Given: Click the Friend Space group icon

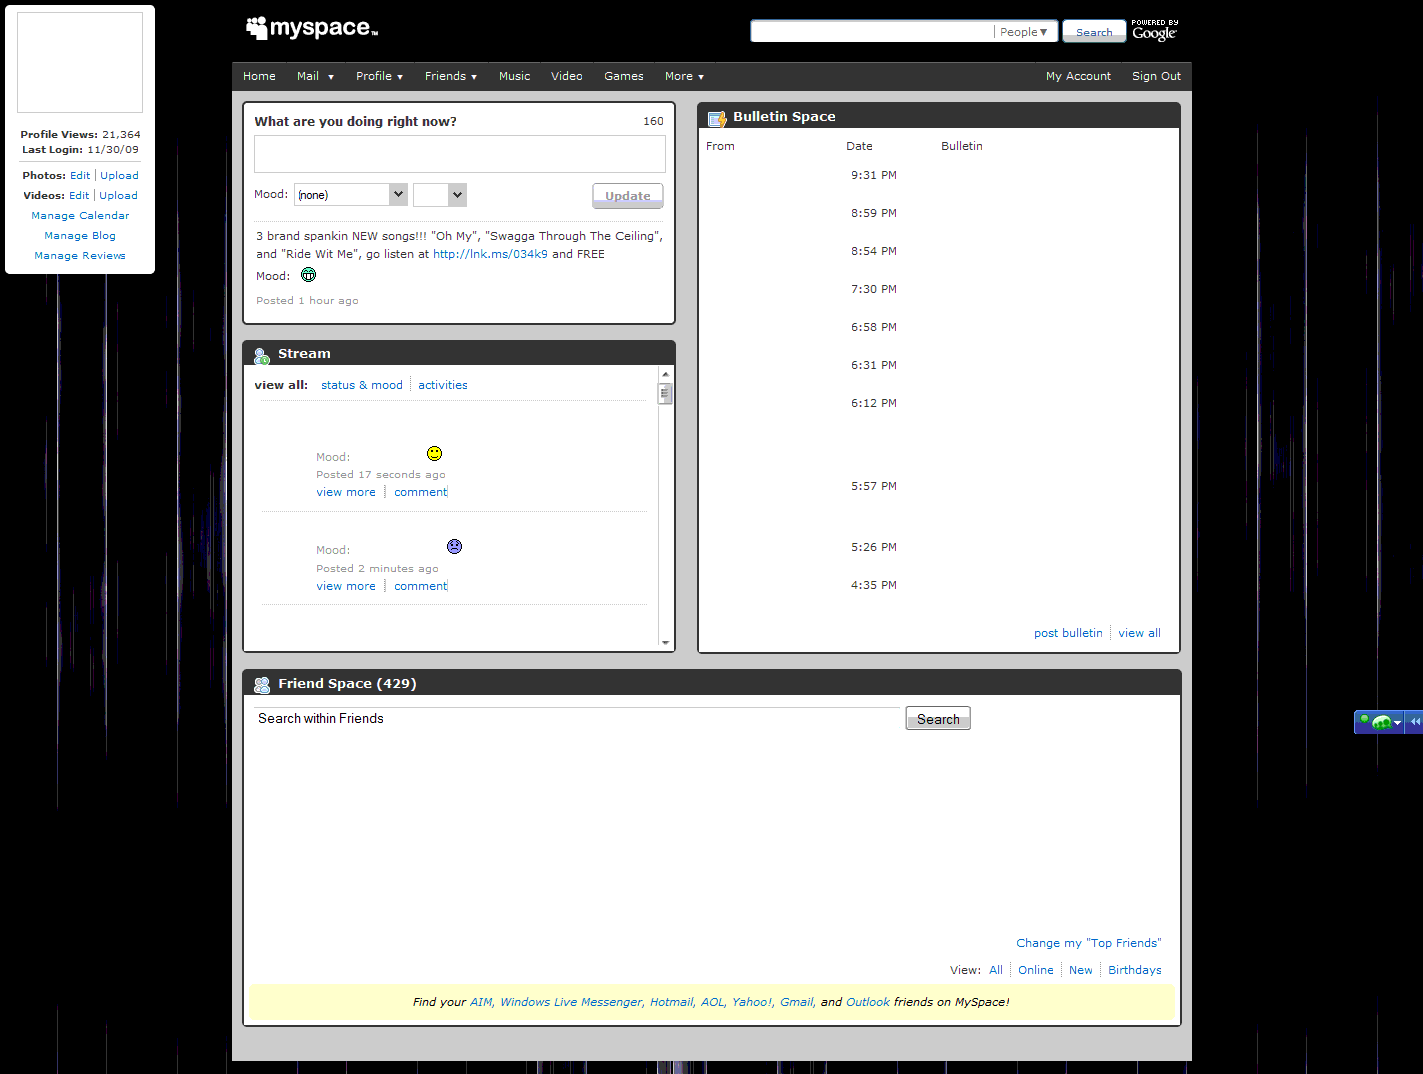Looking at the screenshot, I should tap(262, 683).
